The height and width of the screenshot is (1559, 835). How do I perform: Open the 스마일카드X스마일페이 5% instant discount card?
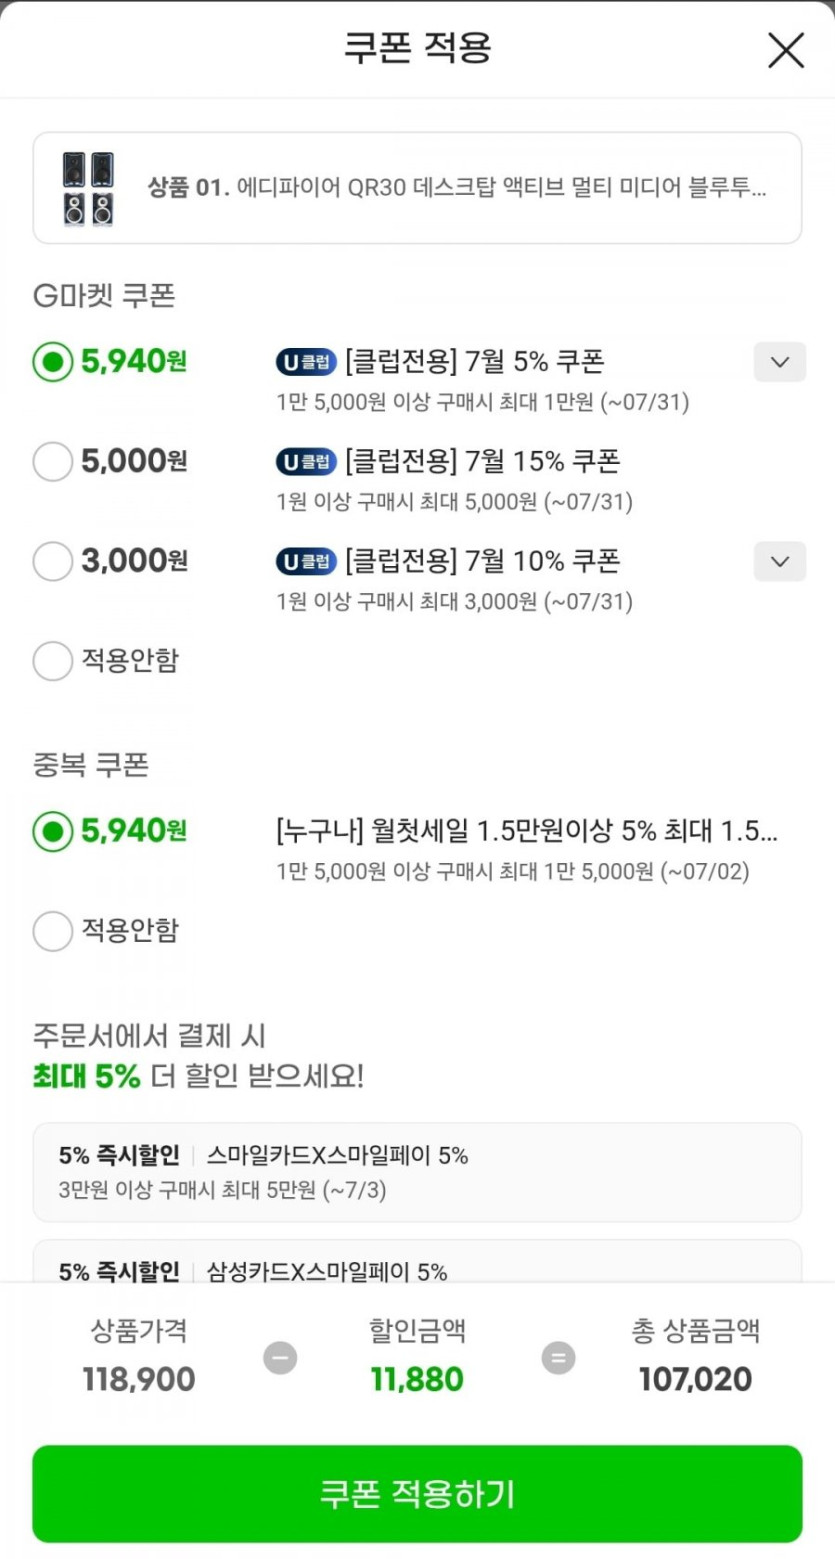(417, 1171)
